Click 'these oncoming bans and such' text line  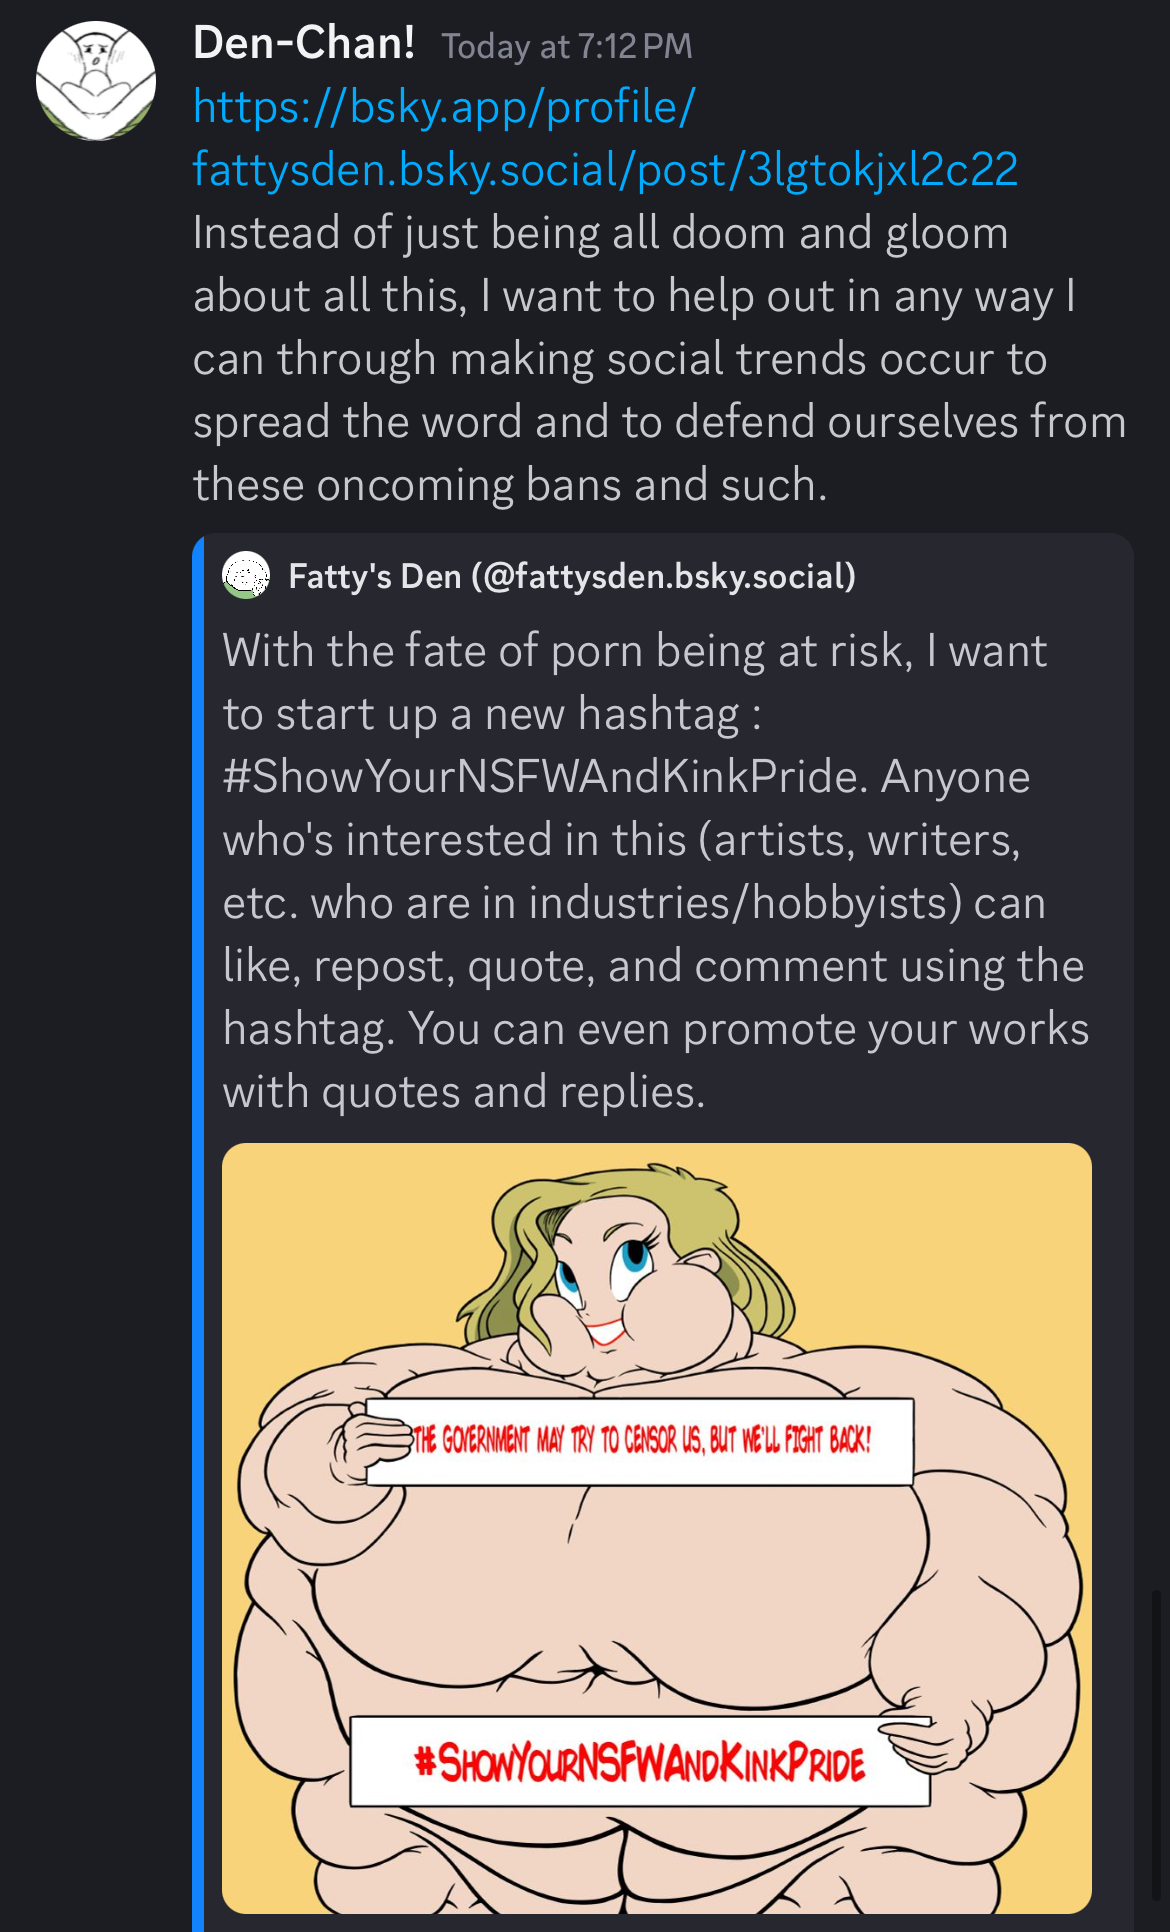pyautogui.click(x=510, y=485)
